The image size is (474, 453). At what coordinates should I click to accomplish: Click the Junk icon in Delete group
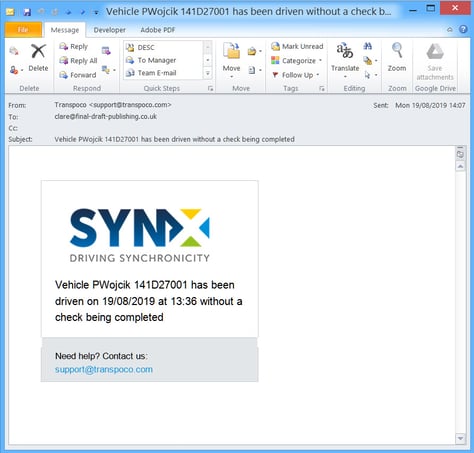tap(16, 70)
